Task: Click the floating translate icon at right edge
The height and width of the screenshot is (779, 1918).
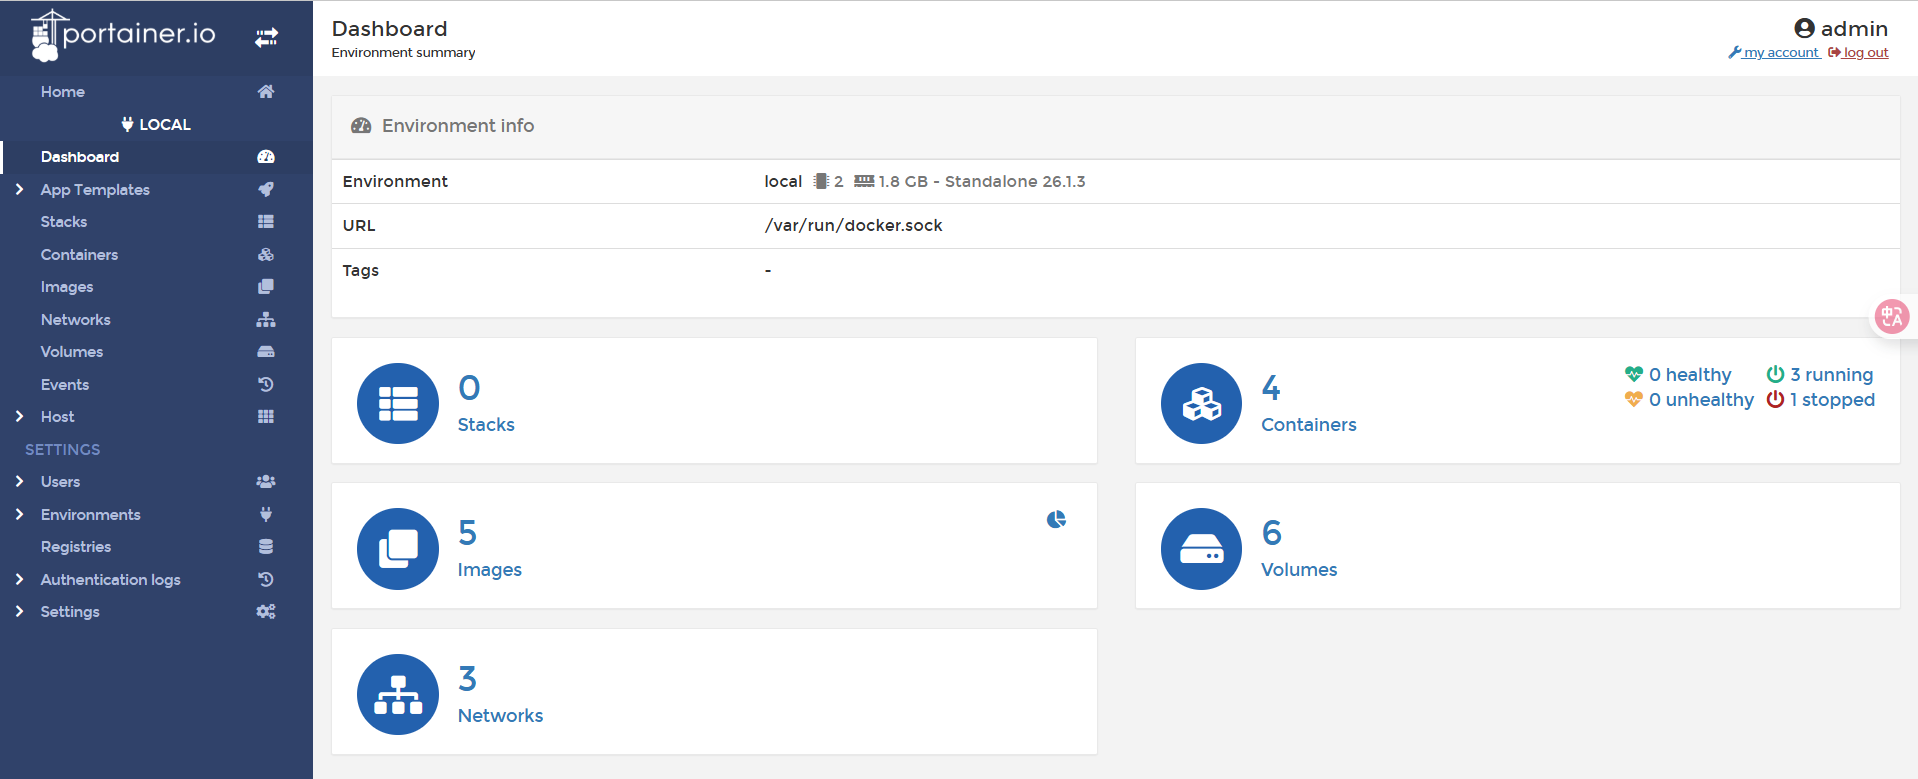Action: pos(1891,317)
